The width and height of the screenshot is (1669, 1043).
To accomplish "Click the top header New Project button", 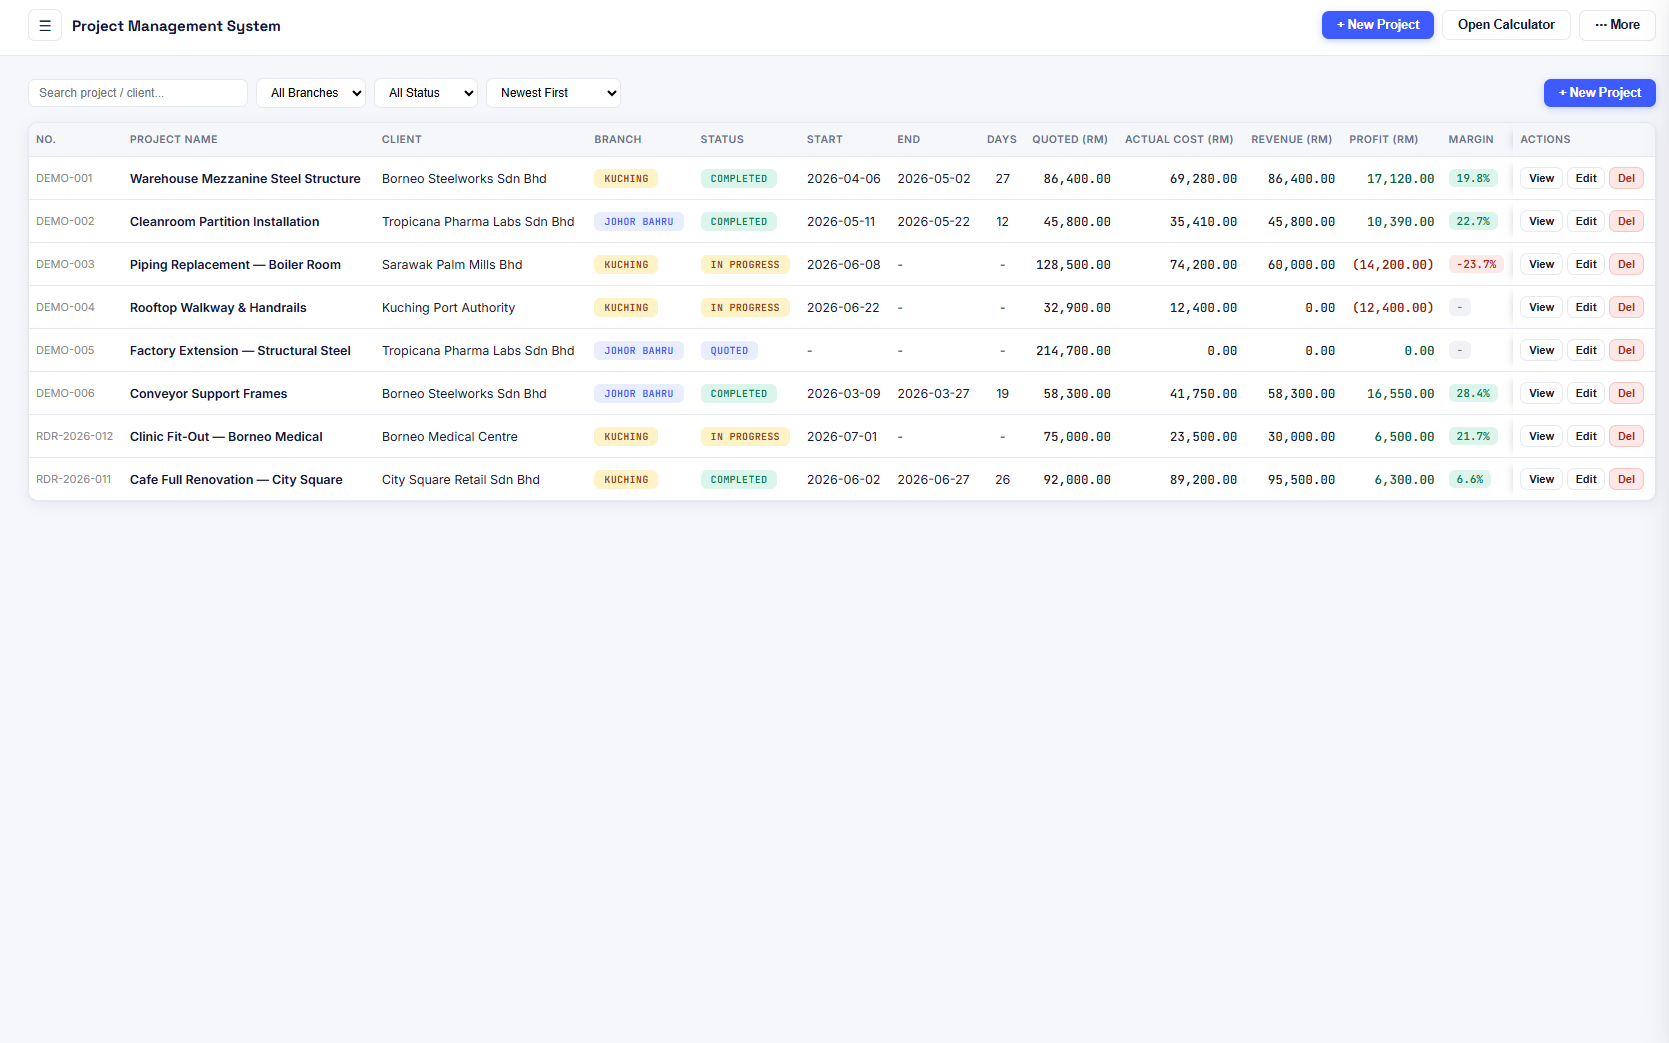I will (x=1377, y=25).
